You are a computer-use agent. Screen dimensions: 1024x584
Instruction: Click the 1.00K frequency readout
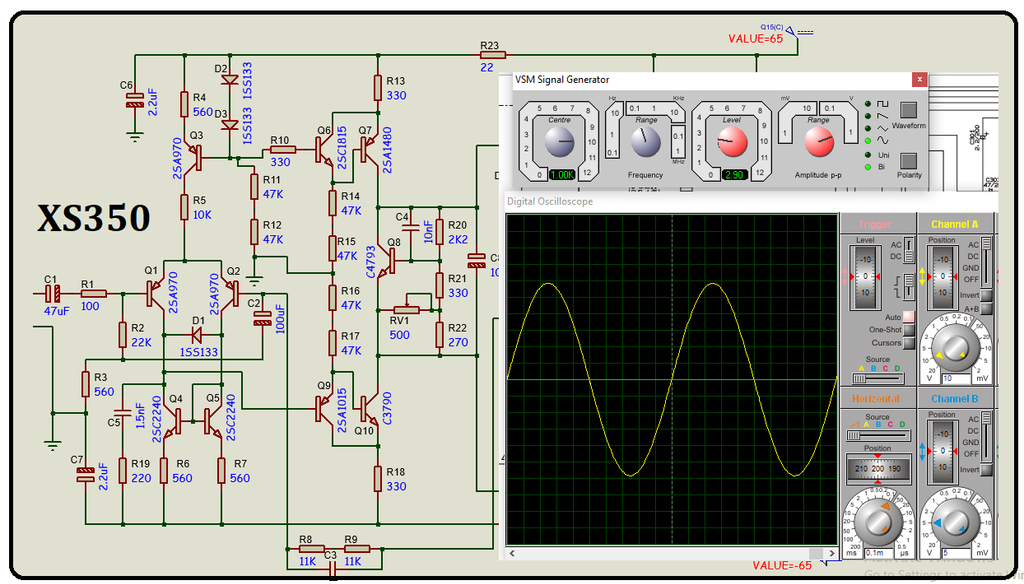tap(561, 174)
